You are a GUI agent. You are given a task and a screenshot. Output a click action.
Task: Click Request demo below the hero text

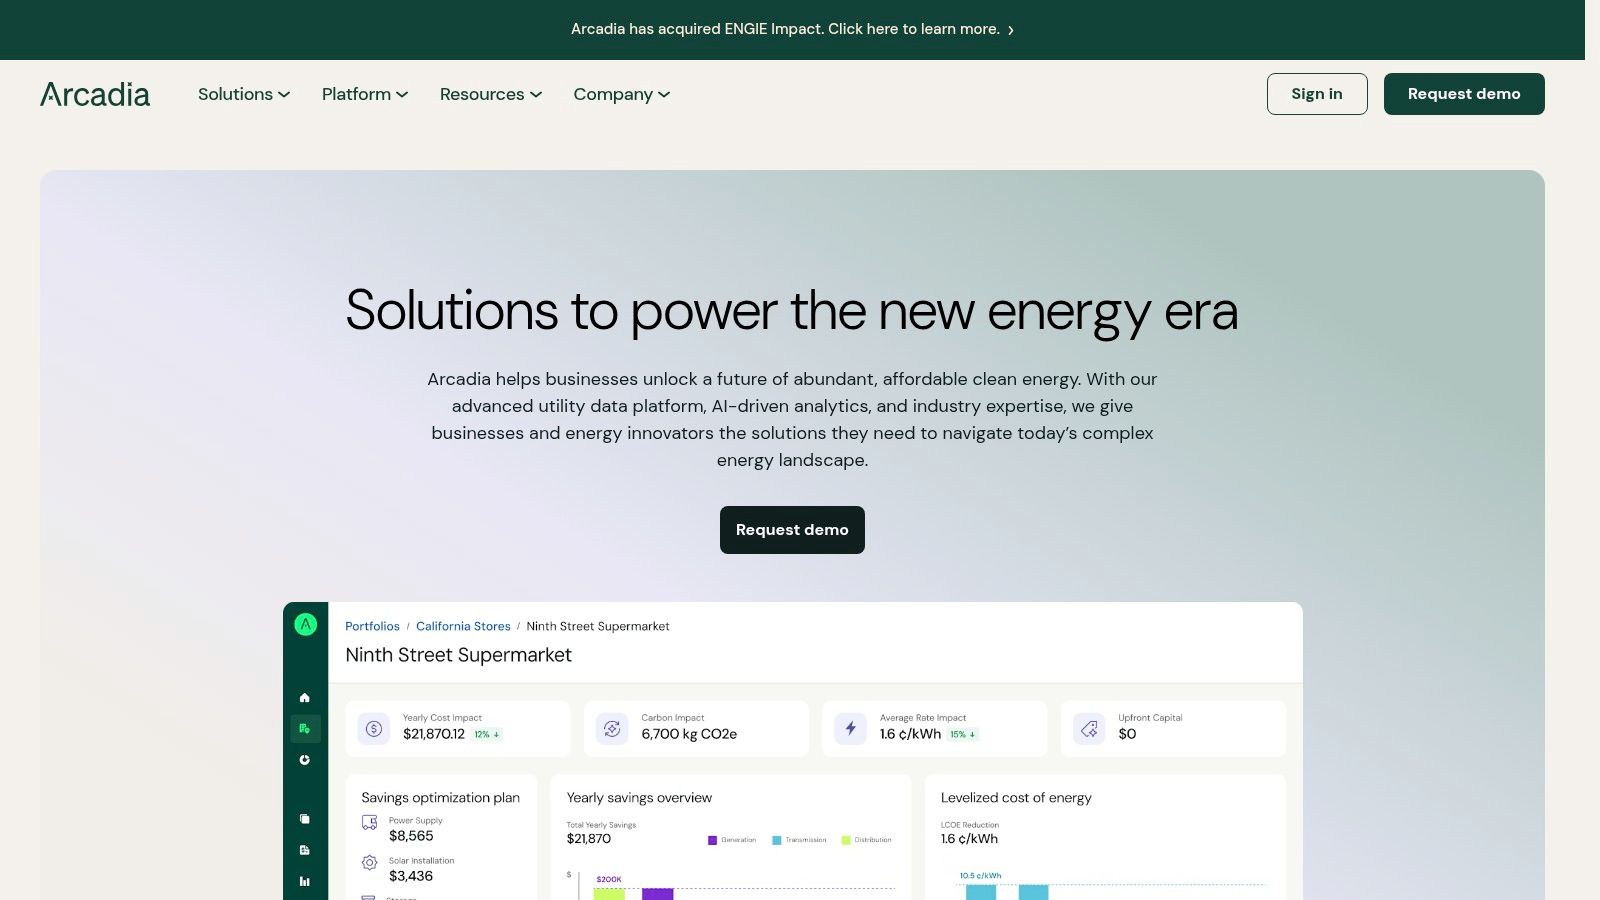(x=792, y=530)
